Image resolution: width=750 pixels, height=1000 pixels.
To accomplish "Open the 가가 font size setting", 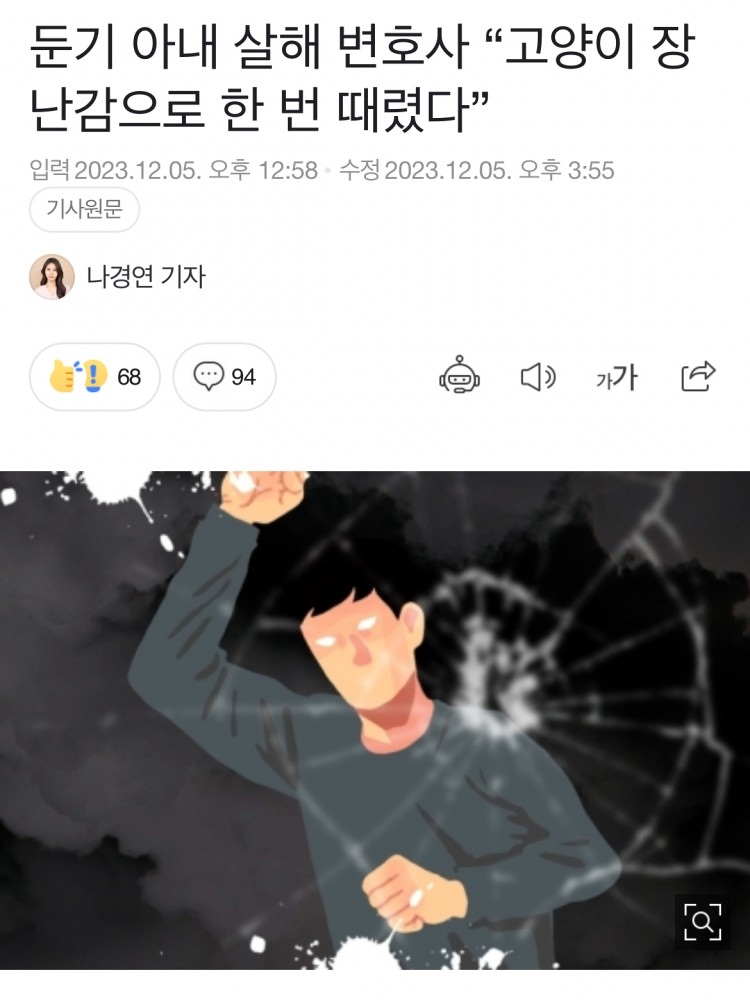I will click(x=617, y=377).
